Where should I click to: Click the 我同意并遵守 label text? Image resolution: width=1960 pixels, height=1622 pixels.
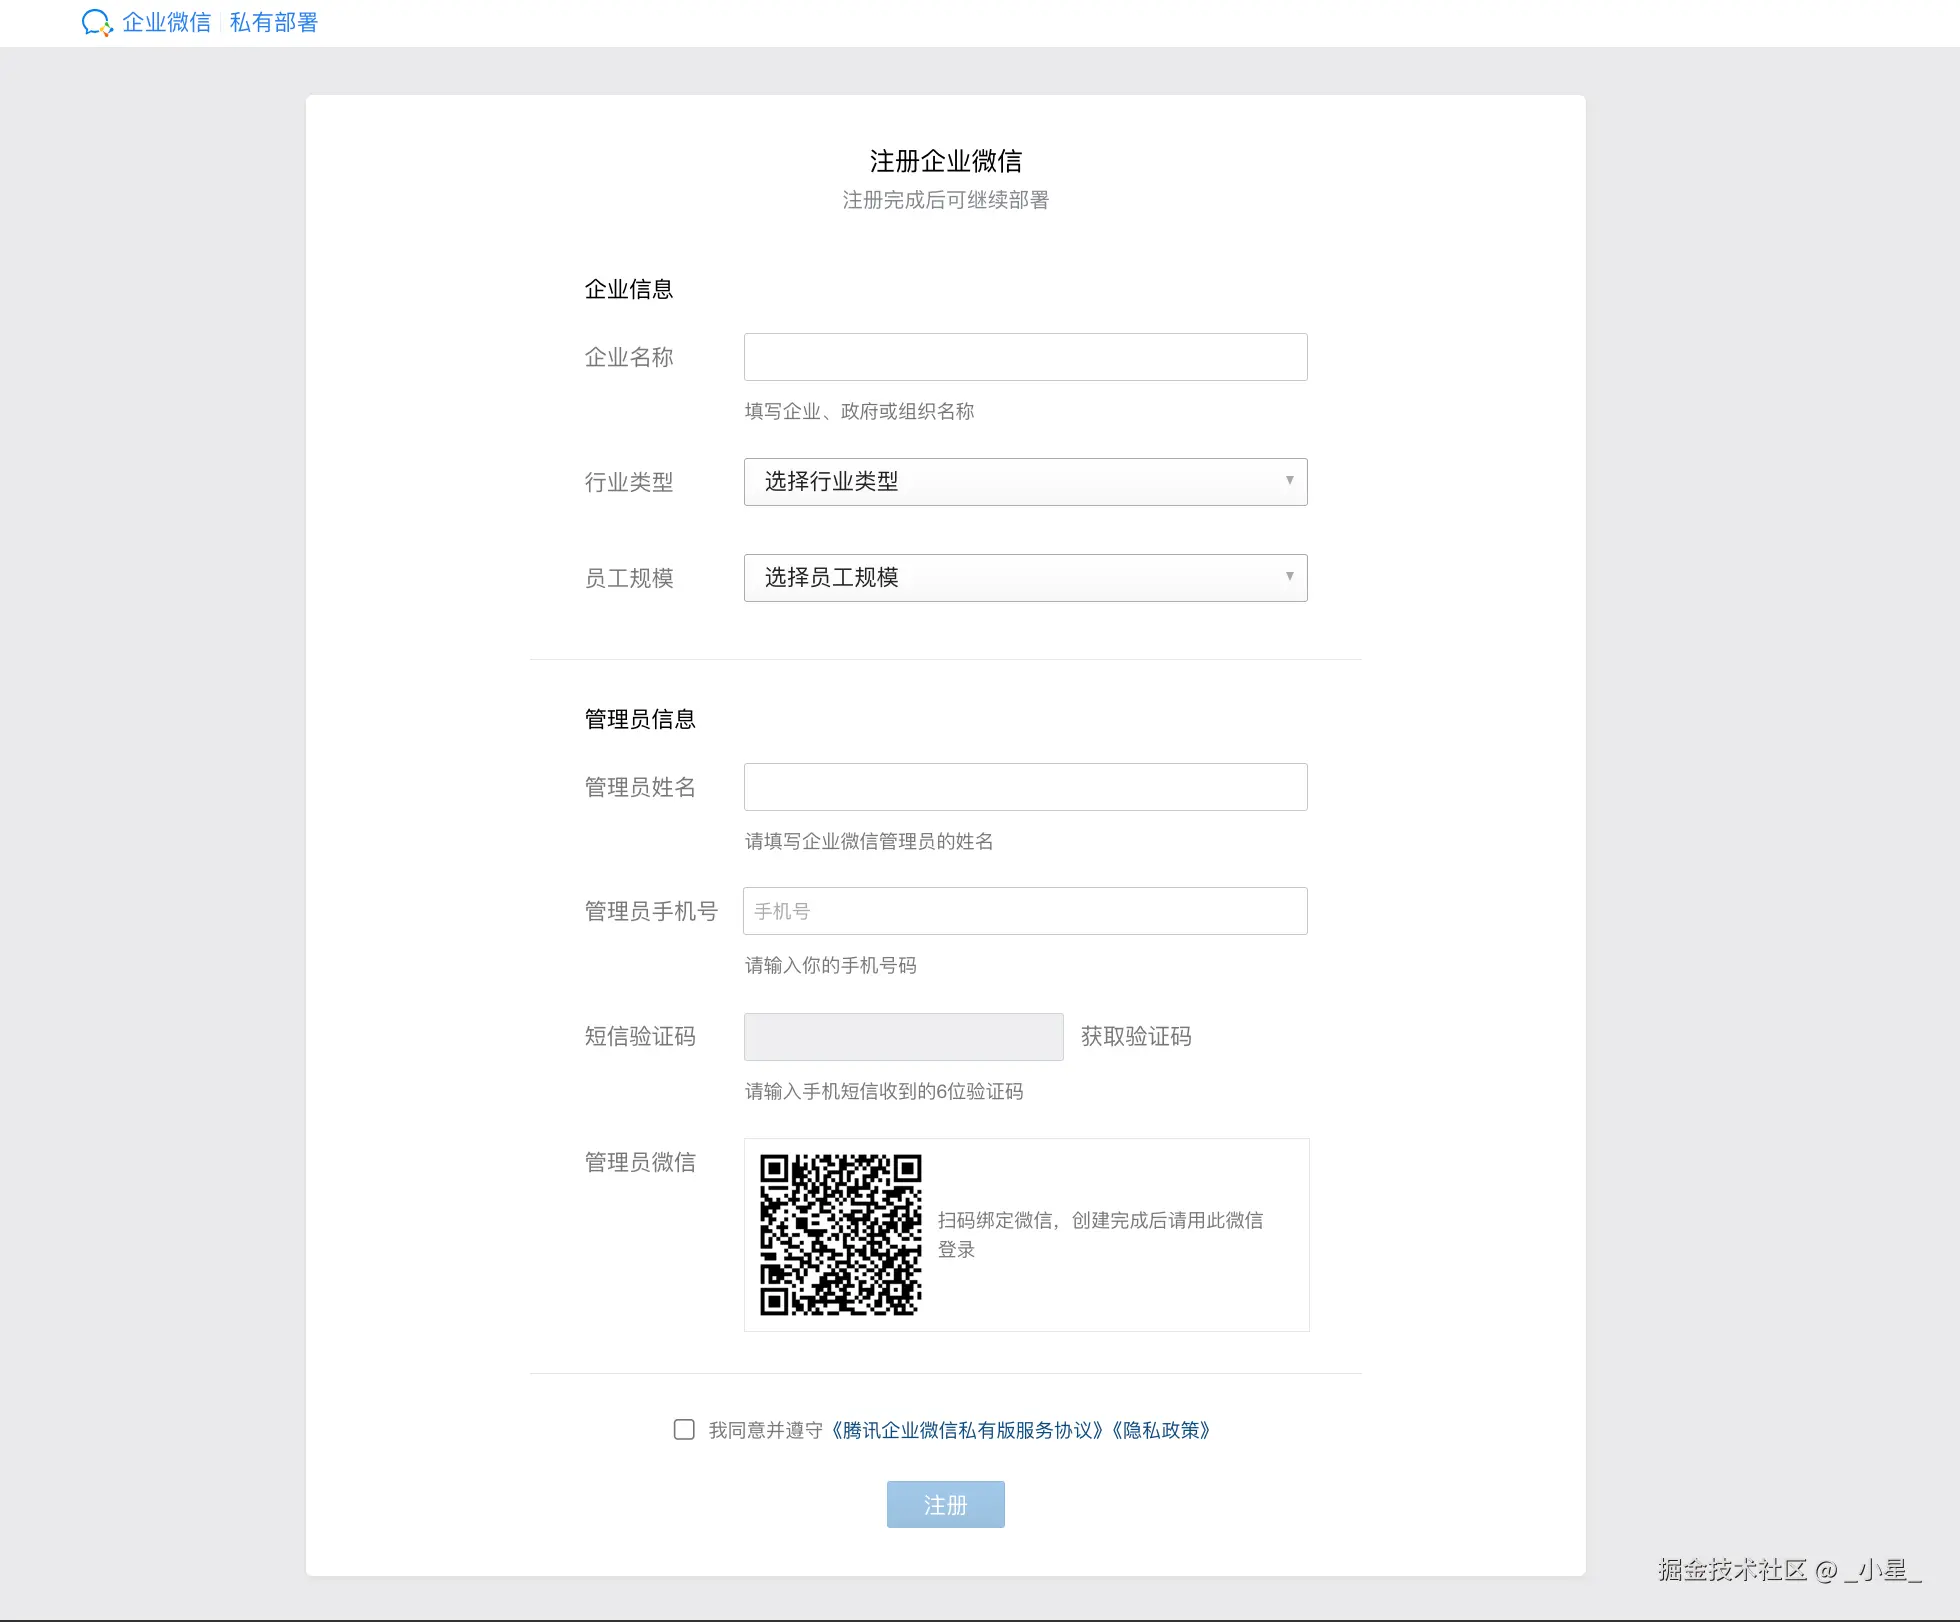[x=765, y=1431]
